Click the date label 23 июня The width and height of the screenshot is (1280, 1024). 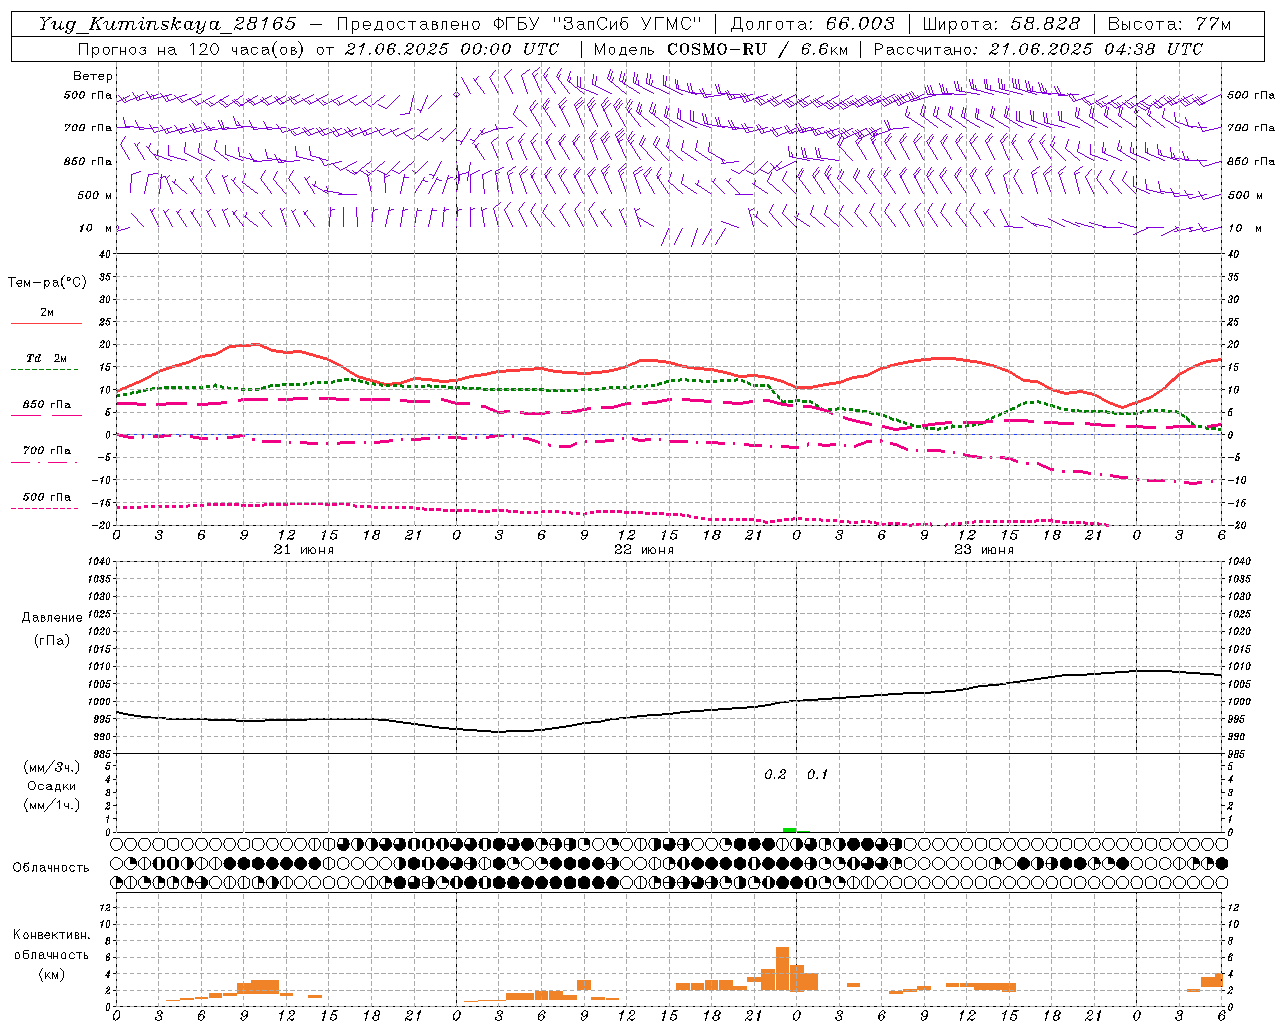pyautogui.click(x=983, y=550)
